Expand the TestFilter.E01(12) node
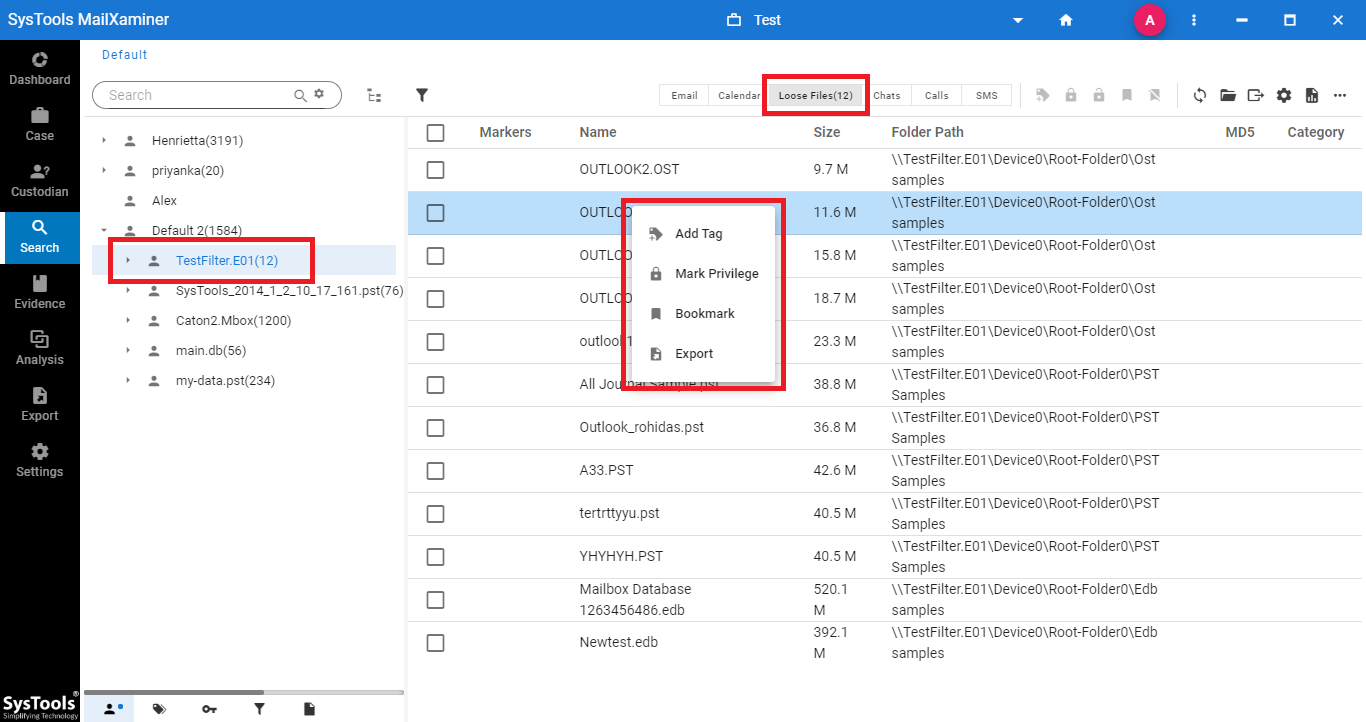The image size is (1366, 722). 128,261
